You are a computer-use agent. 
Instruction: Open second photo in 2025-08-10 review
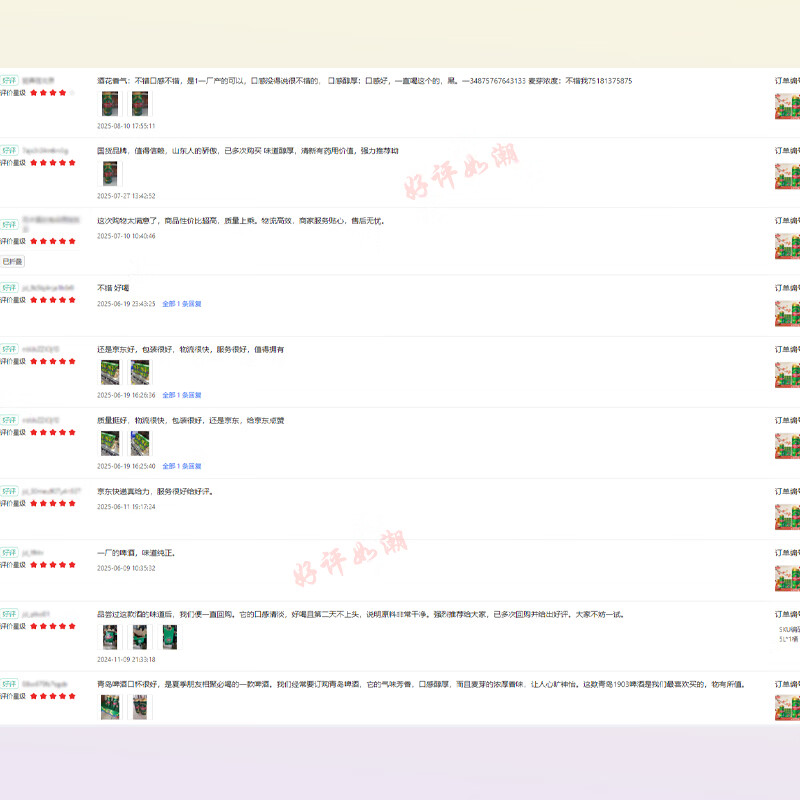(139, 104)
